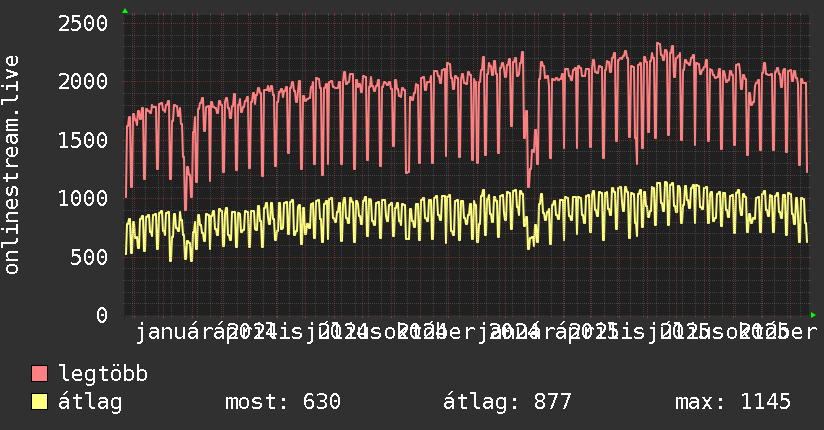The image size is (824, 430).
Task: Select the átlag legend label beside yellow swatch
Action: [x=90, y=402]
